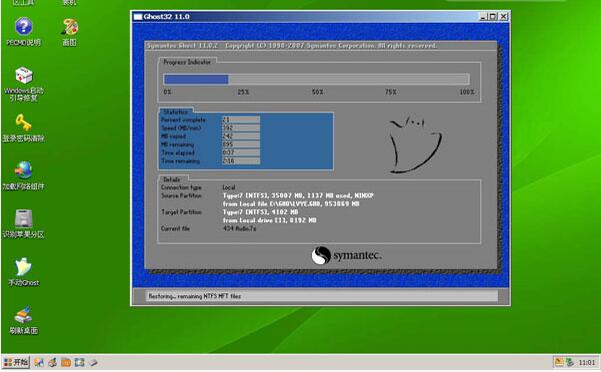Click the paintbrush quick launch icon
This screenshot has width=601, height=372.
[x=53, y=362]
